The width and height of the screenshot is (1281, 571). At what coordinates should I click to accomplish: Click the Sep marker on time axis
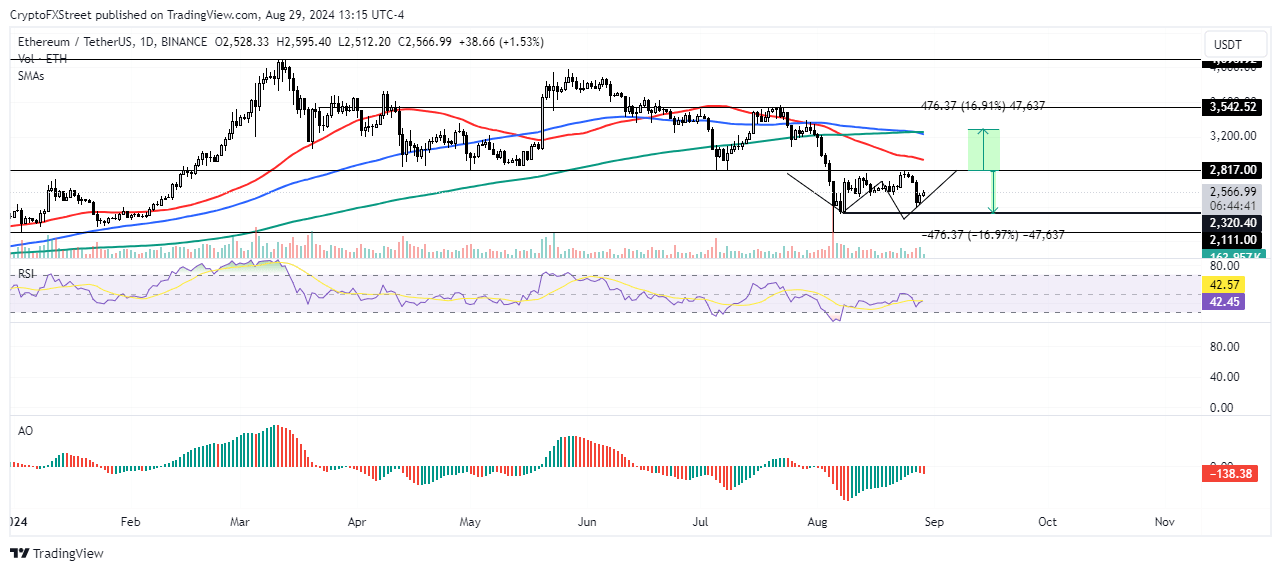pyautogui.click(x=932, y=522)
